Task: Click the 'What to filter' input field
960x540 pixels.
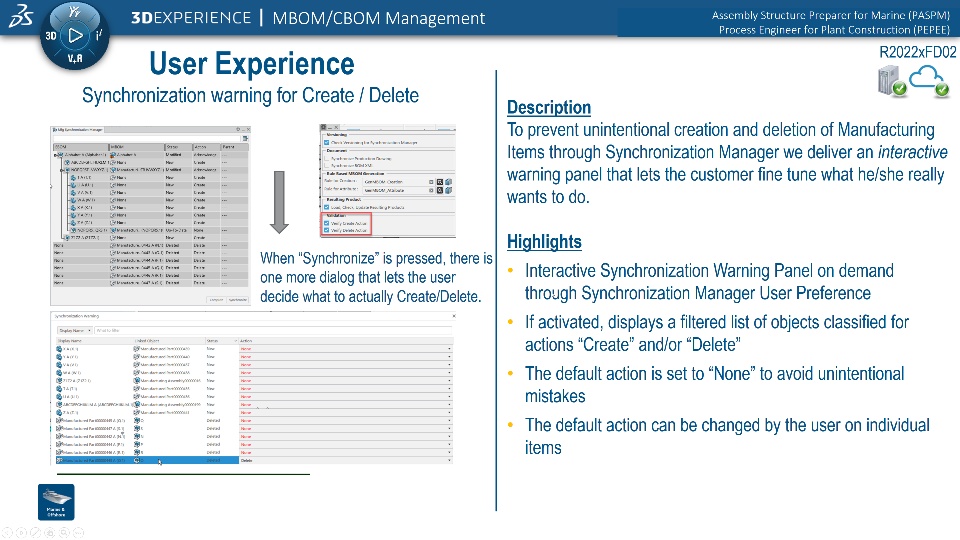Action: [x=273, y=331]
